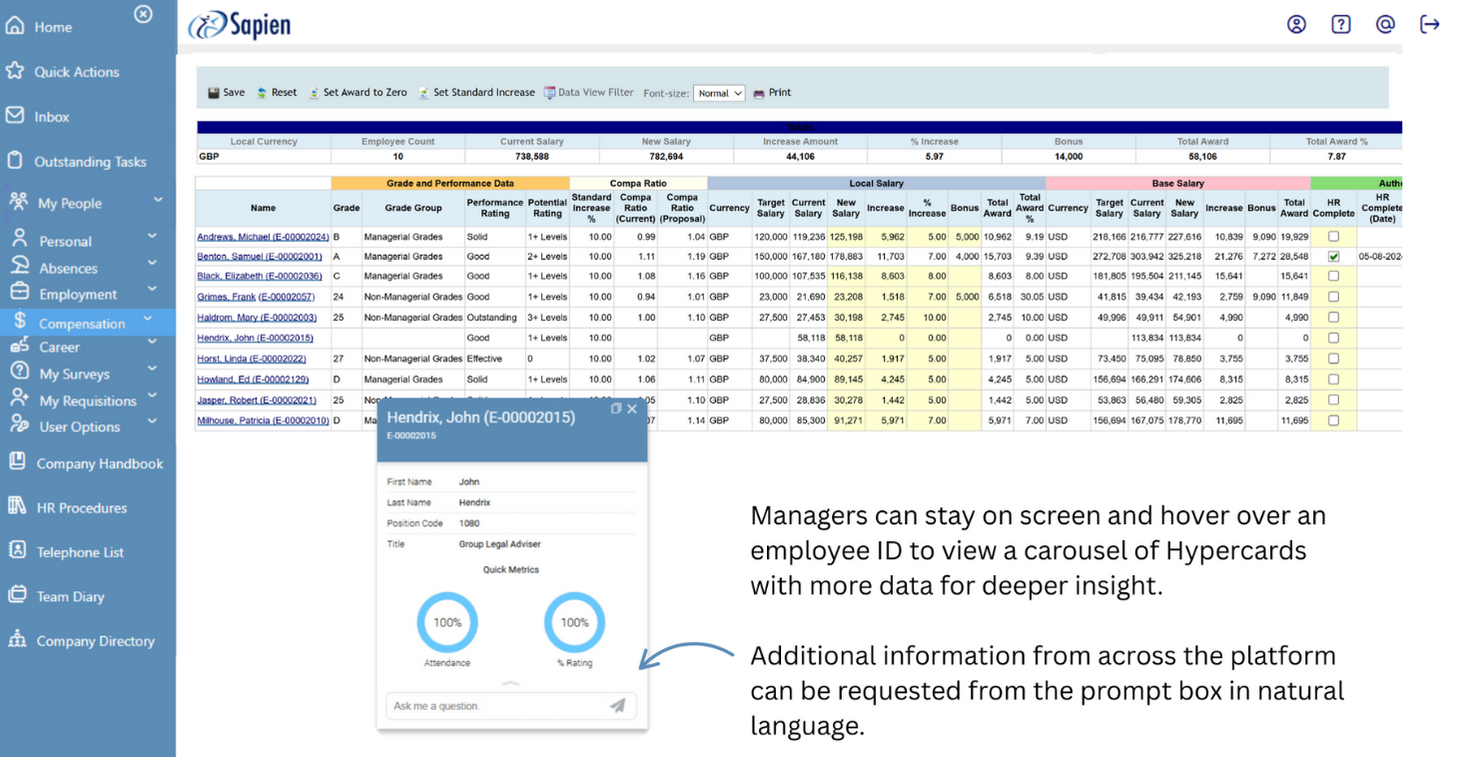Close the sidebar with the X icon

(143, 14)
